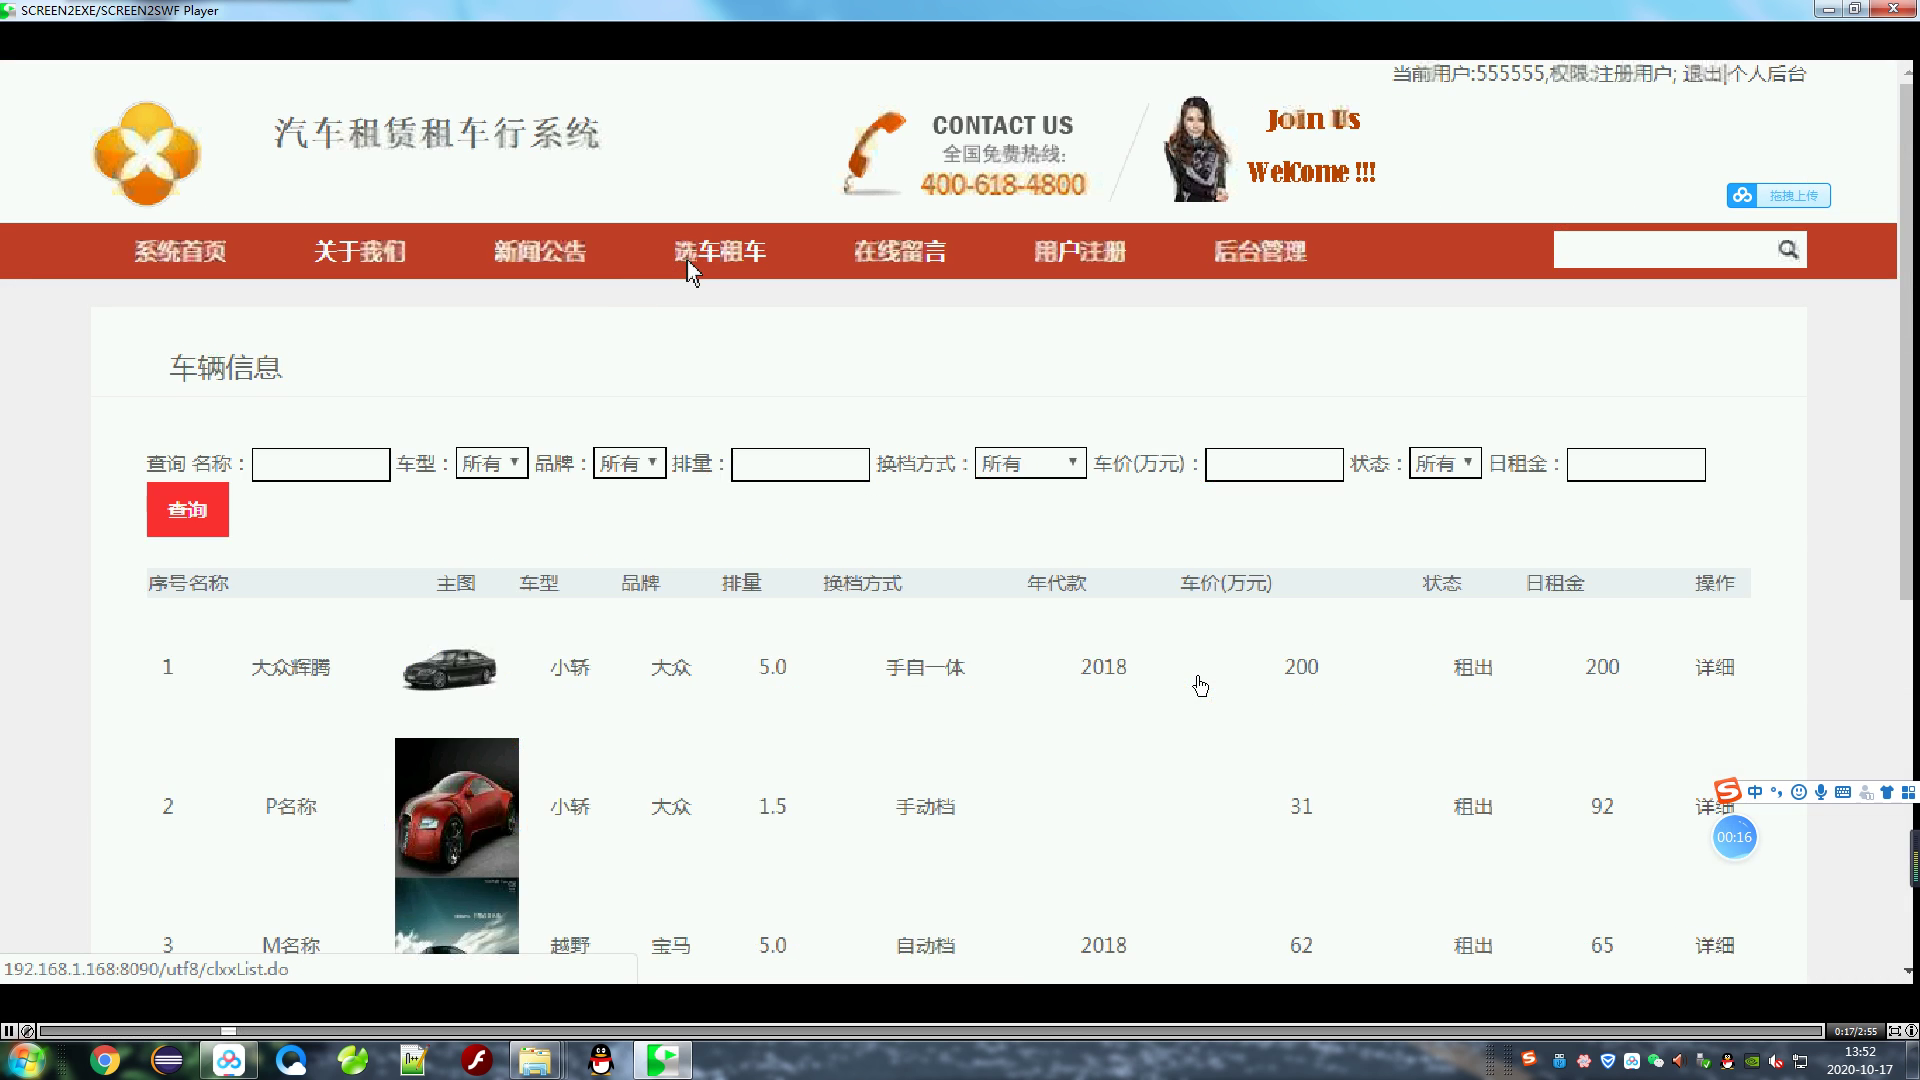Expand the 换档方式 dropdown filter
The image size is (1920, 1080).
pyautogui.click(x=1030, y=463)
